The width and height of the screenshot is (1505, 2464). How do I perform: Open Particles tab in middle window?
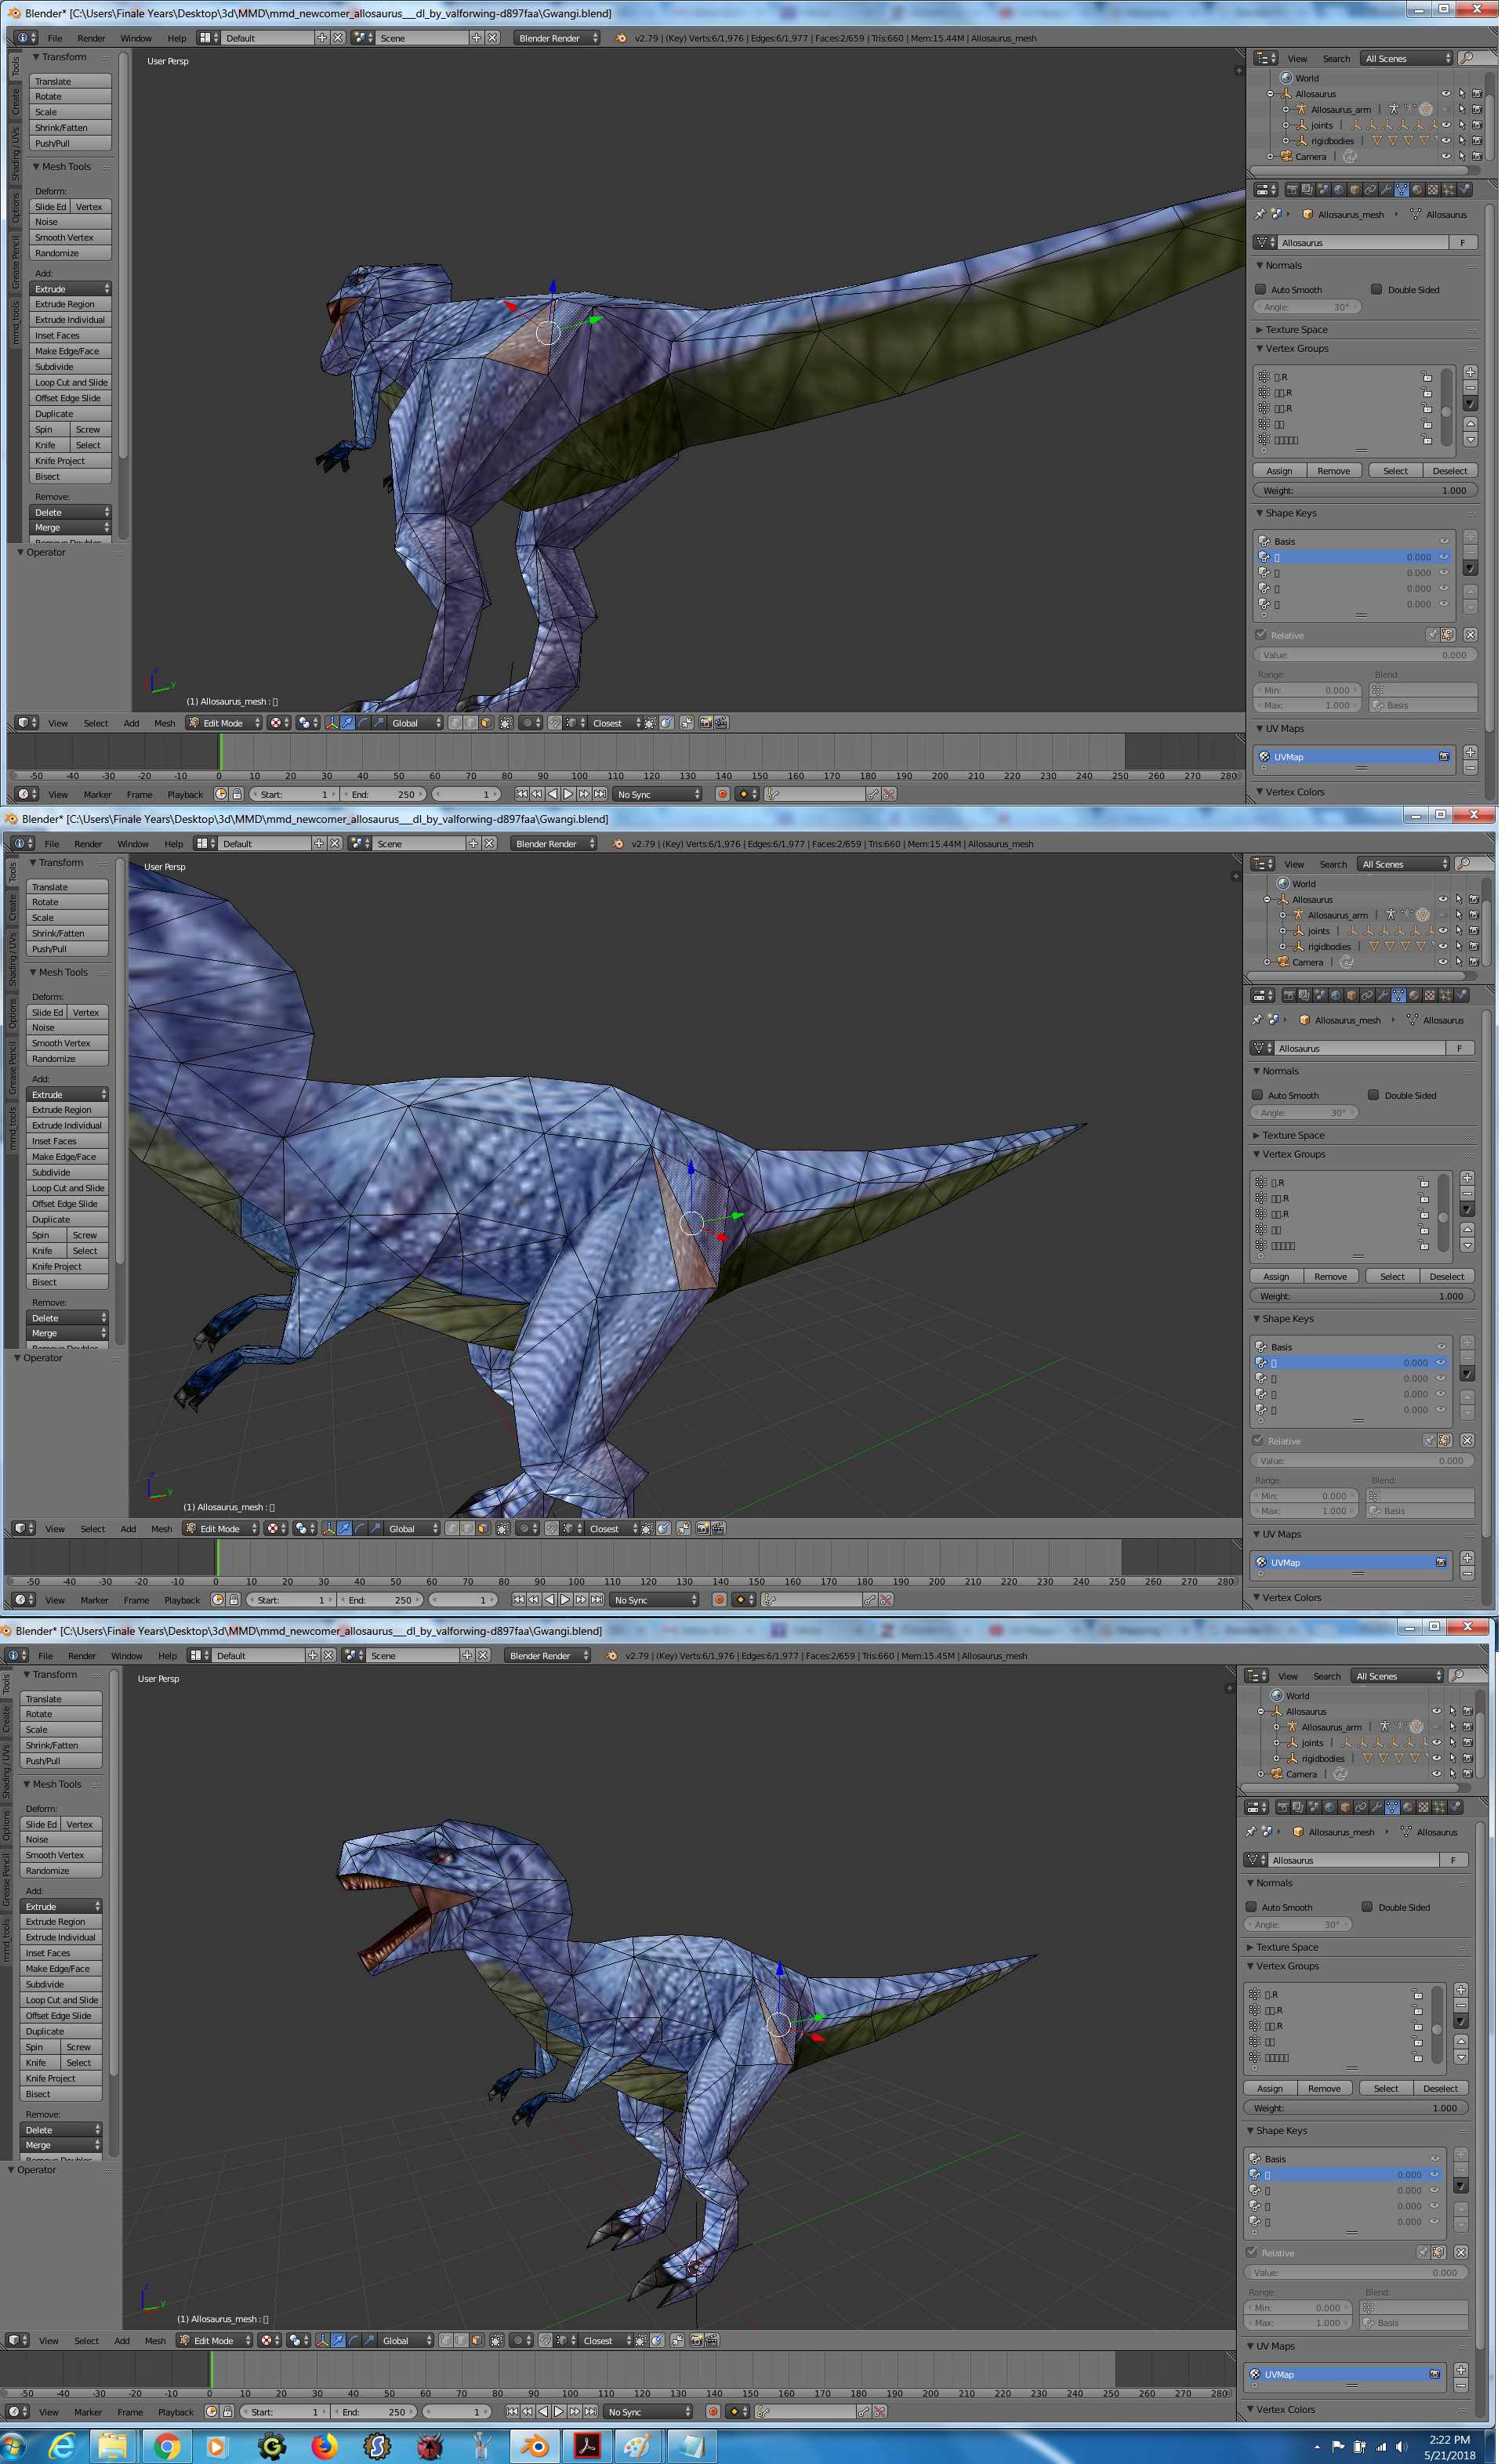[x=1446, y=995]
